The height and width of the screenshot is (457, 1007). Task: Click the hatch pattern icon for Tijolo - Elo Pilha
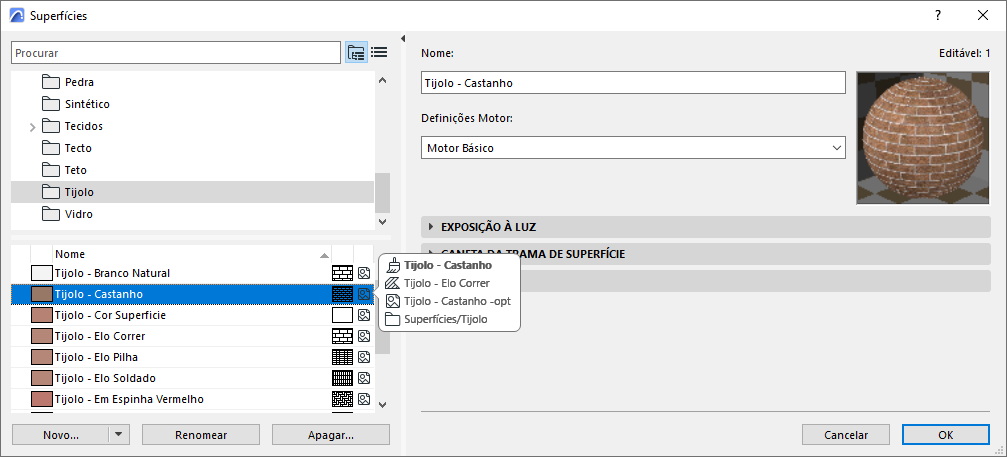pyautogui.click(x=342, y=357)
